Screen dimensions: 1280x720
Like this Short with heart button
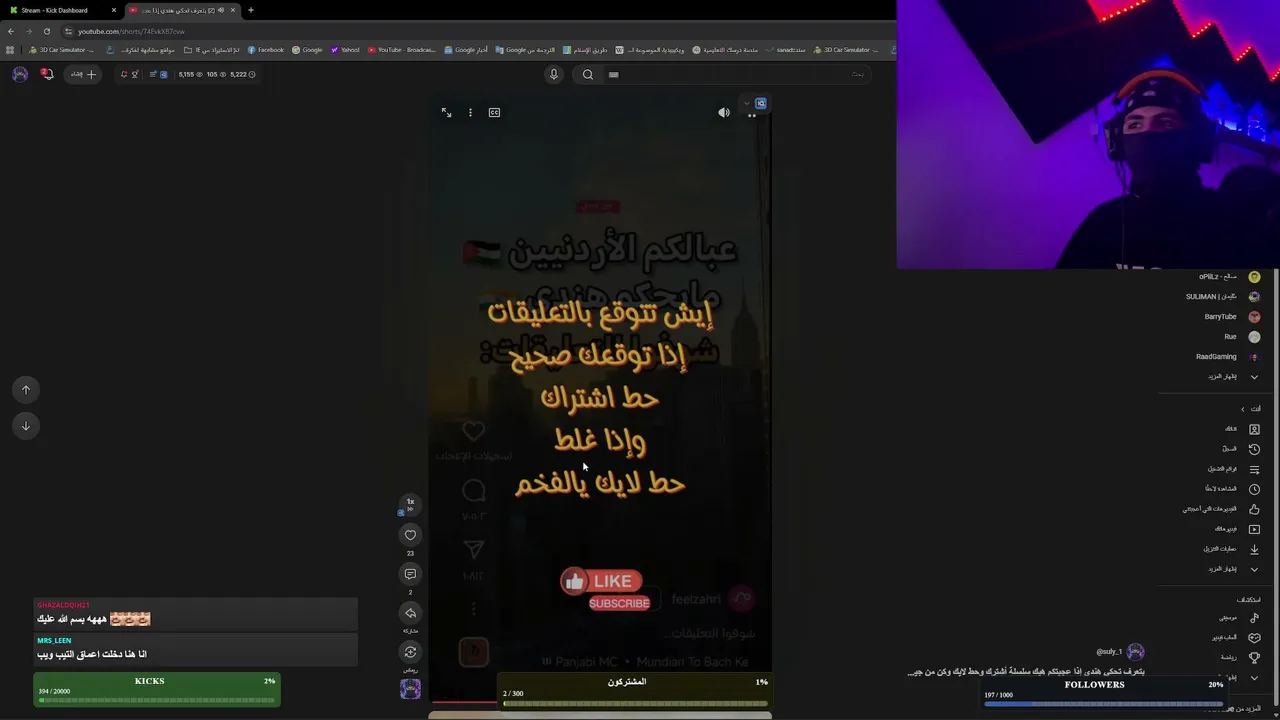[x=410, y=535]
